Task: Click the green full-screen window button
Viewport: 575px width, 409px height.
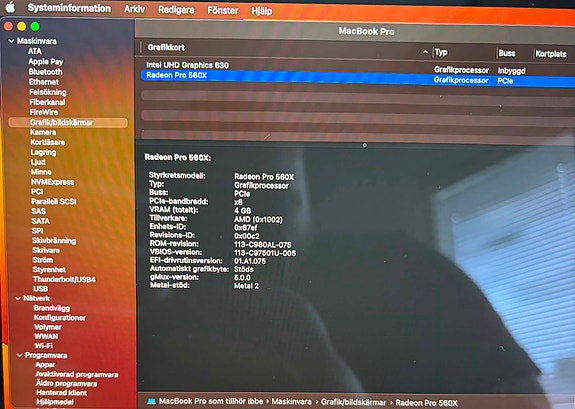Action: pos(35,26)
